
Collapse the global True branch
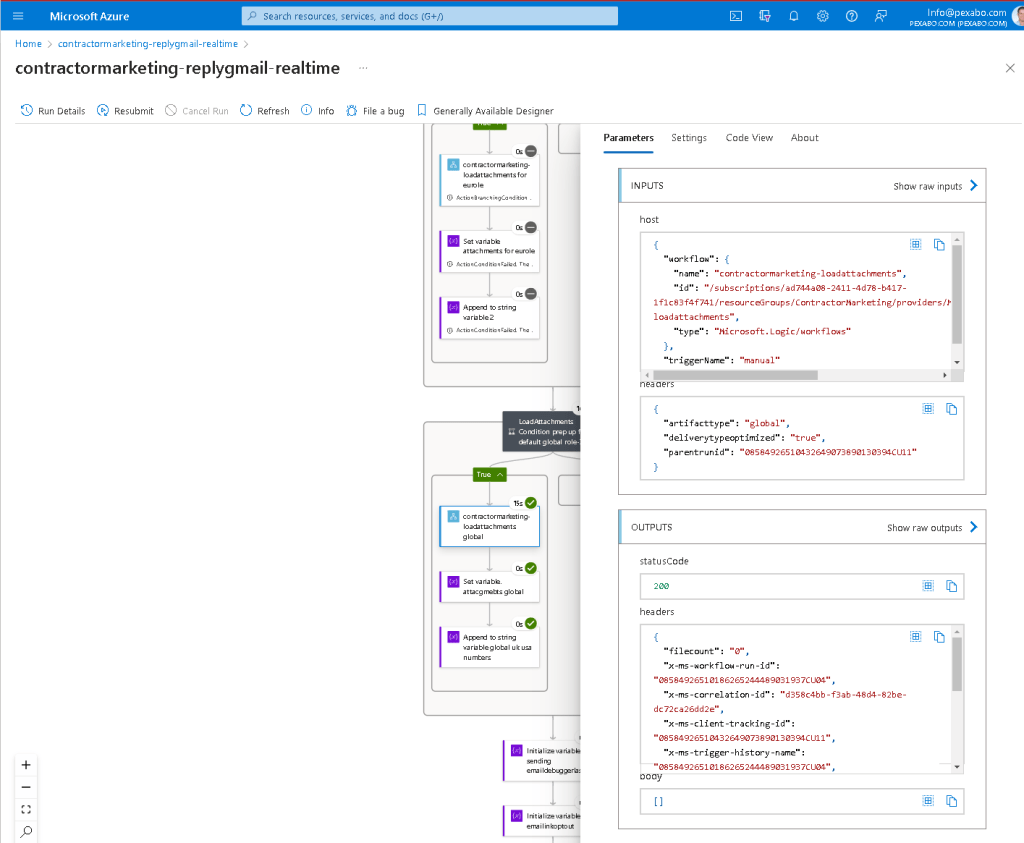[490, 475]
